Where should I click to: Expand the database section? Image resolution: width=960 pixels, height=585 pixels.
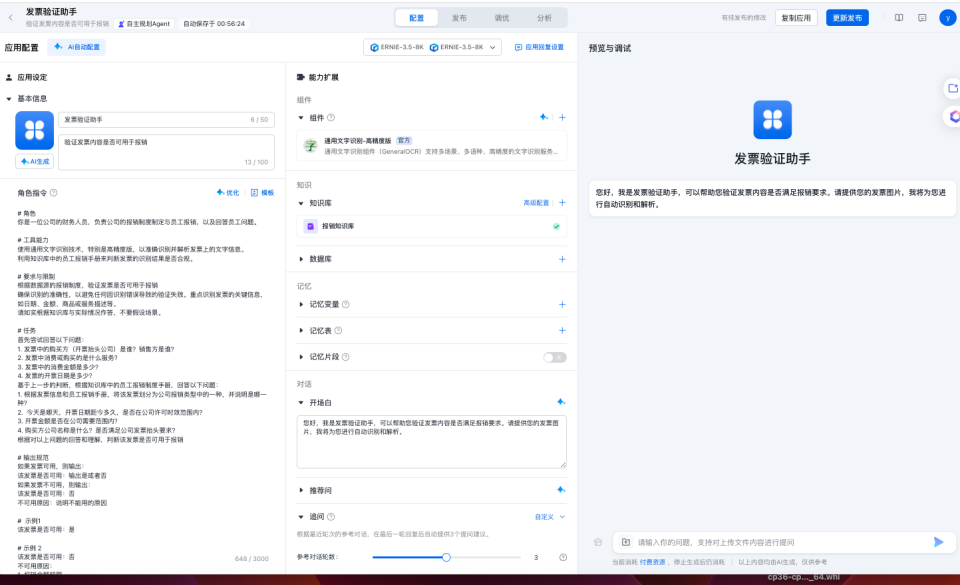pos(301,259)
